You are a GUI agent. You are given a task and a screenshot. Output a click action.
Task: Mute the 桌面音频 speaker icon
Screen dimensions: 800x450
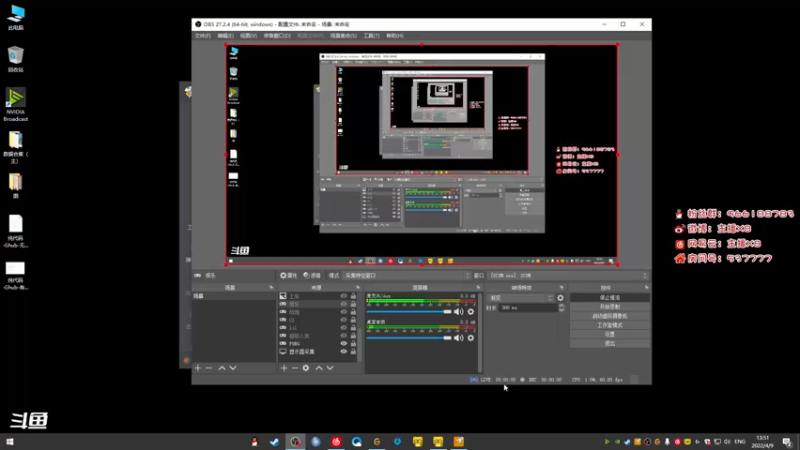point(459,338)
